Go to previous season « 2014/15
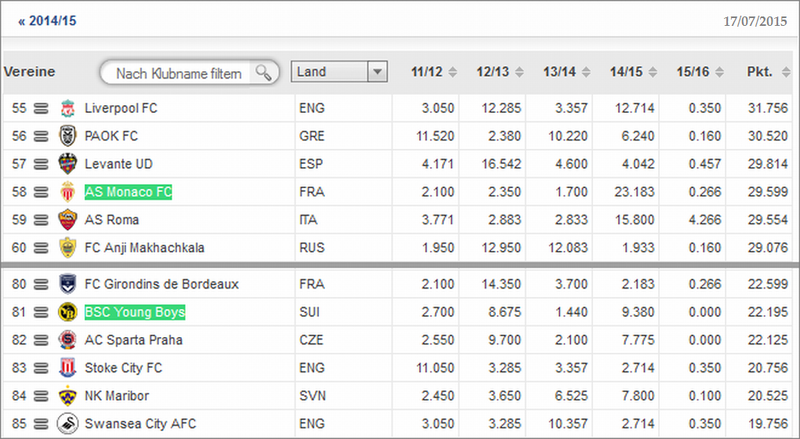 (x=47, y=21)
